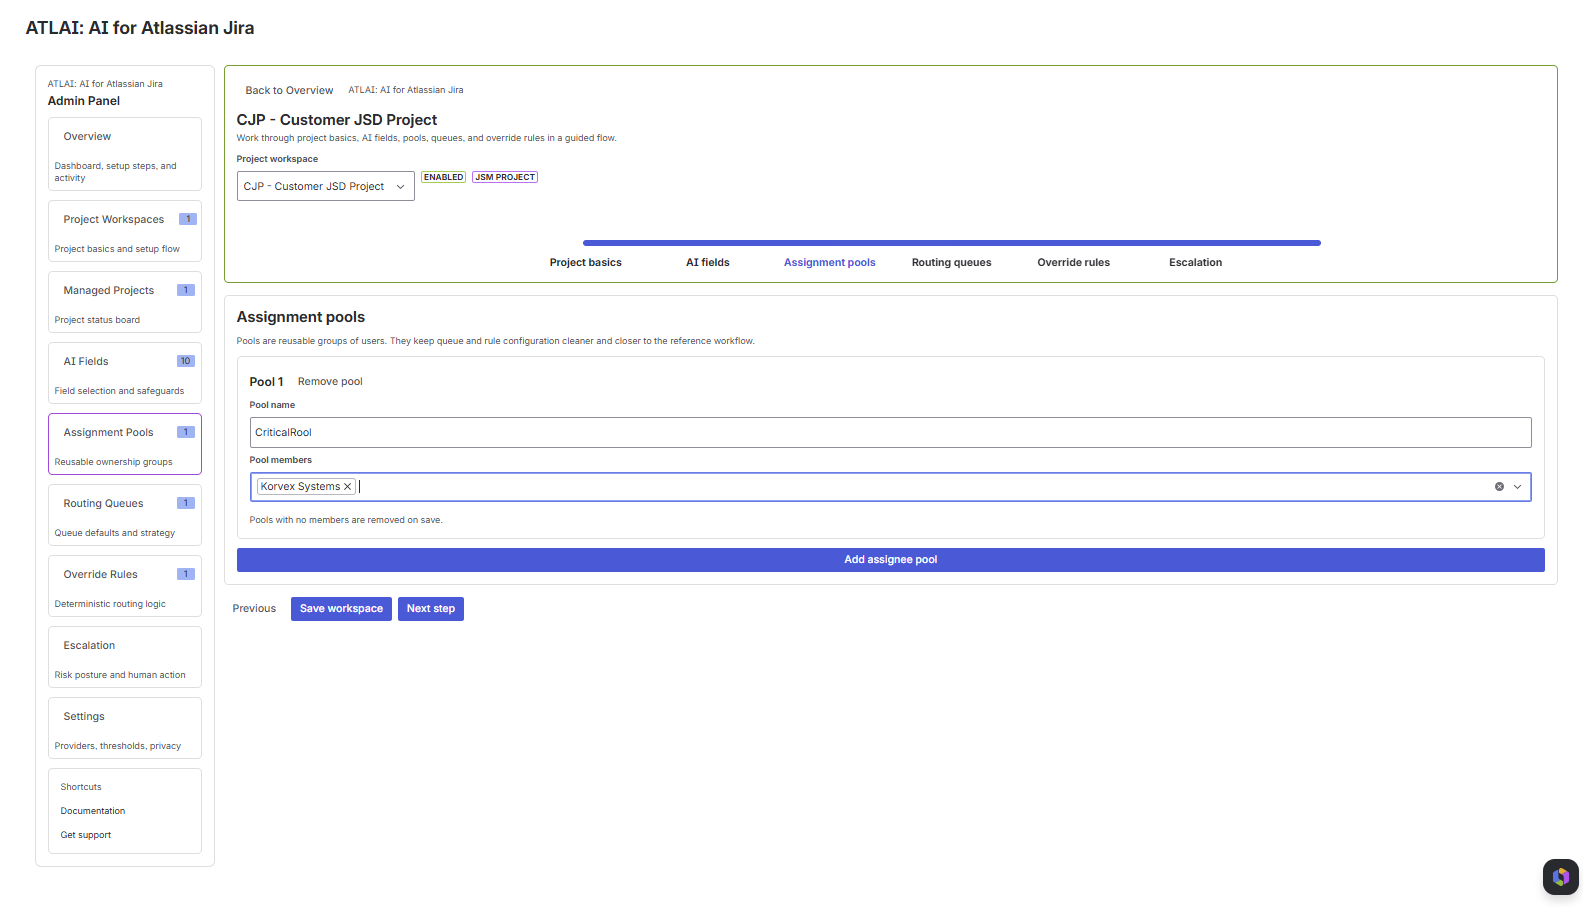Screen dimensions: 1583x907
Task: Open the Documentation shortcut link
Action: point(93,811)
